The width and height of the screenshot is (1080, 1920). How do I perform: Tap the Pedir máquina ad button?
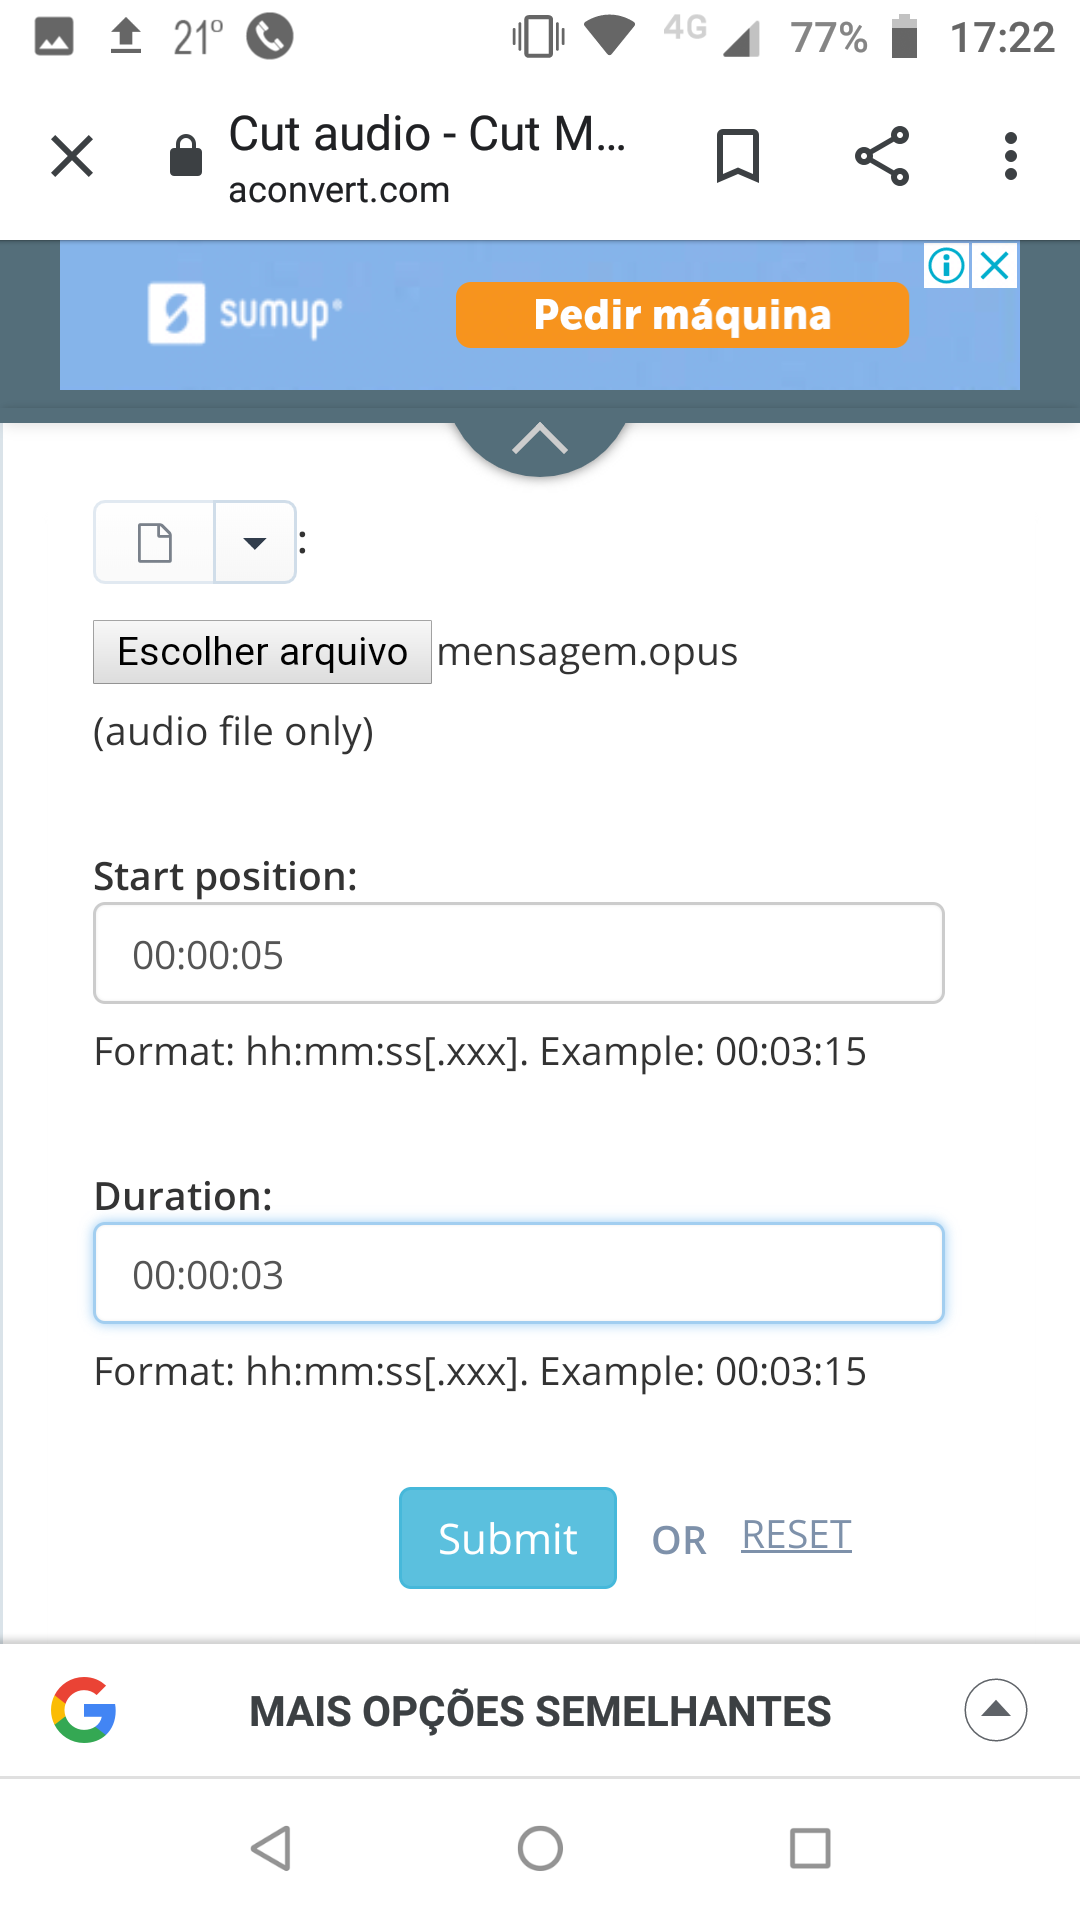point(682,314)
